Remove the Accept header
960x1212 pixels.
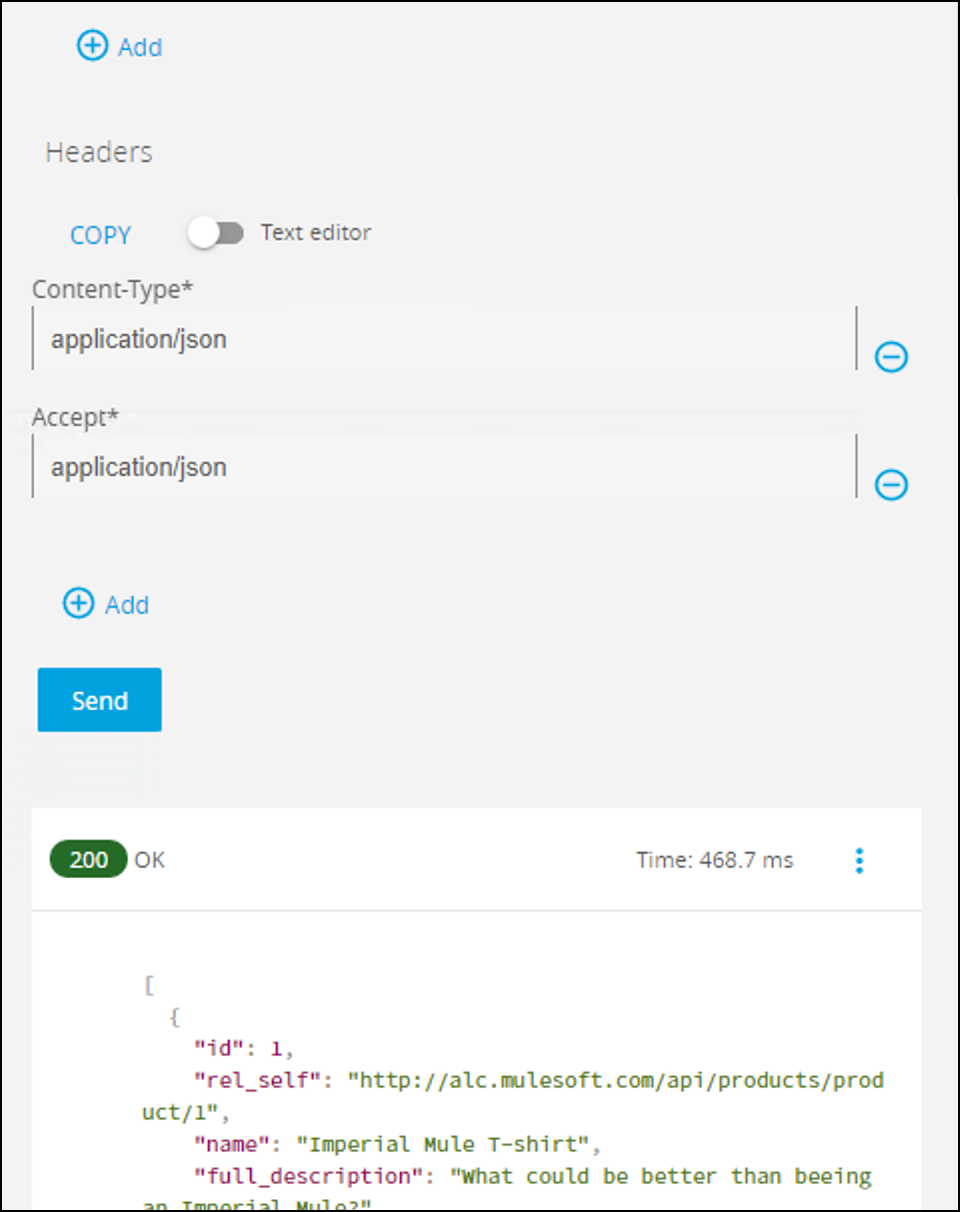click(x=891, y=484)
